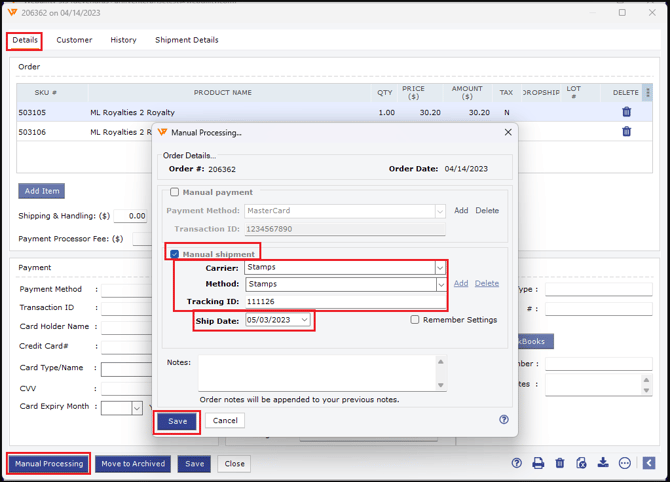Switch to the Customer tab
The width and height of the screenshot is (670, 482).
[x=74, y=40]
